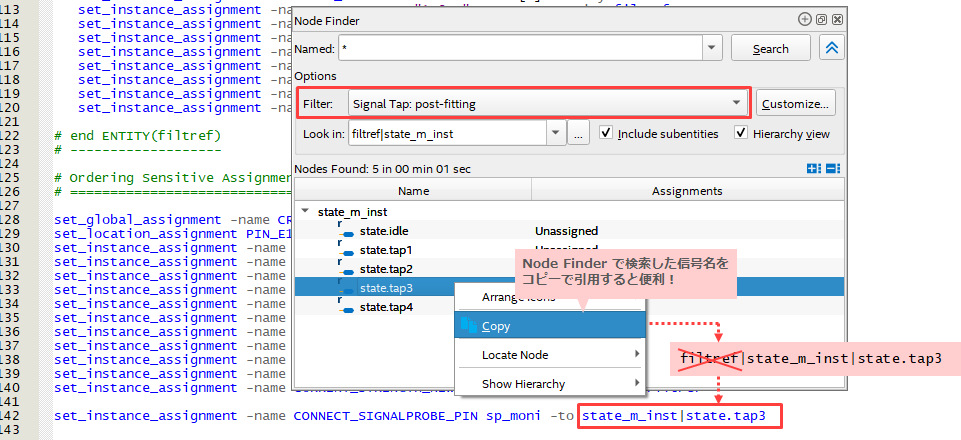Click the set_location_assignment PIN line
961x440 pixels.
pyautogui.click(x=173, y=233)
